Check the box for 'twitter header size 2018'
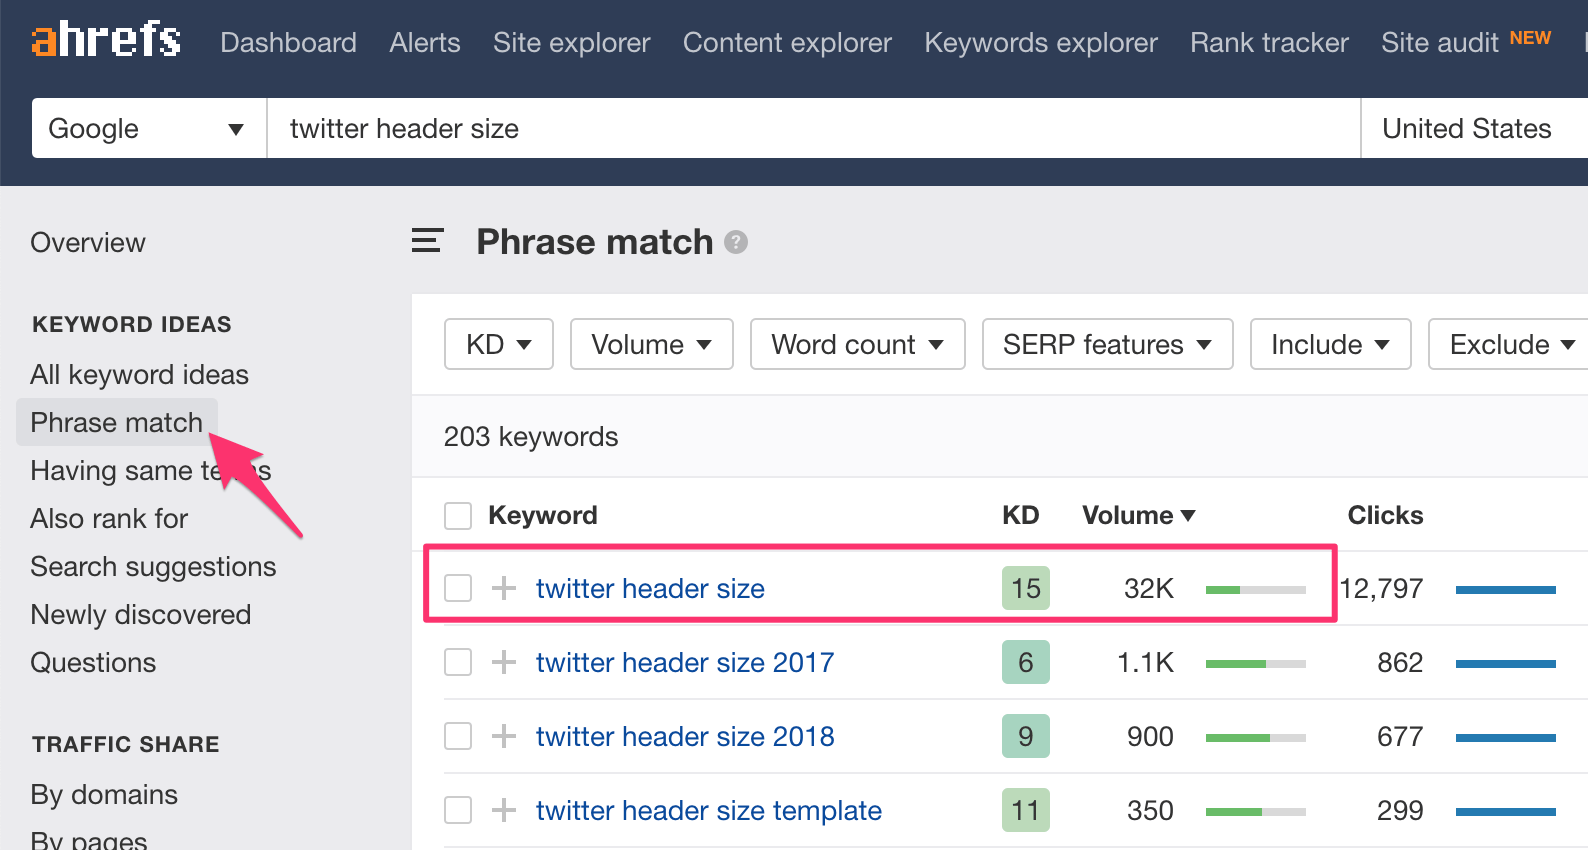Viewport: 1588px width, 850px height. coord(458,736)
